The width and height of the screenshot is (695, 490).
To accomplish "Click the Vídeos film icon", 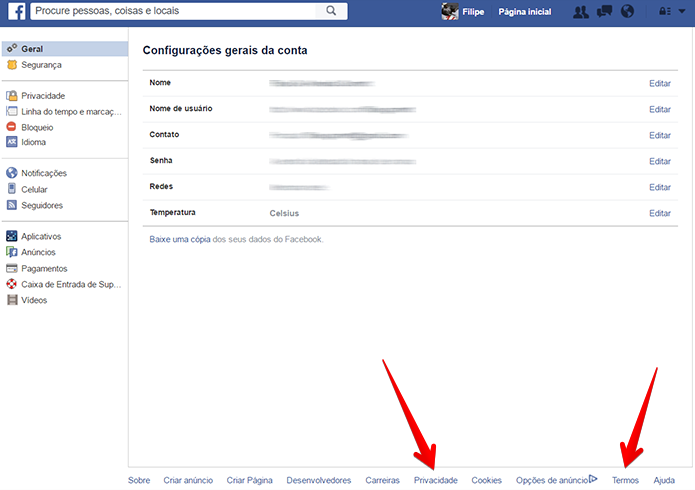I will [x=12, y=300].
